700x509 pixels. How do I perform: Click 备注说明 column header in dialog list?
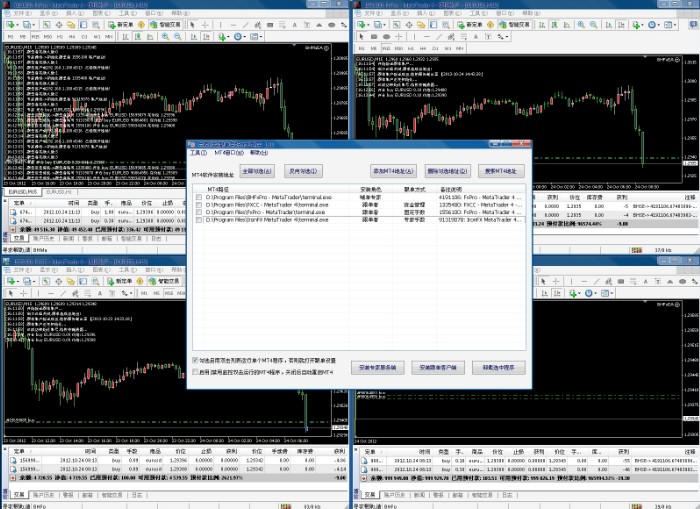451,189
